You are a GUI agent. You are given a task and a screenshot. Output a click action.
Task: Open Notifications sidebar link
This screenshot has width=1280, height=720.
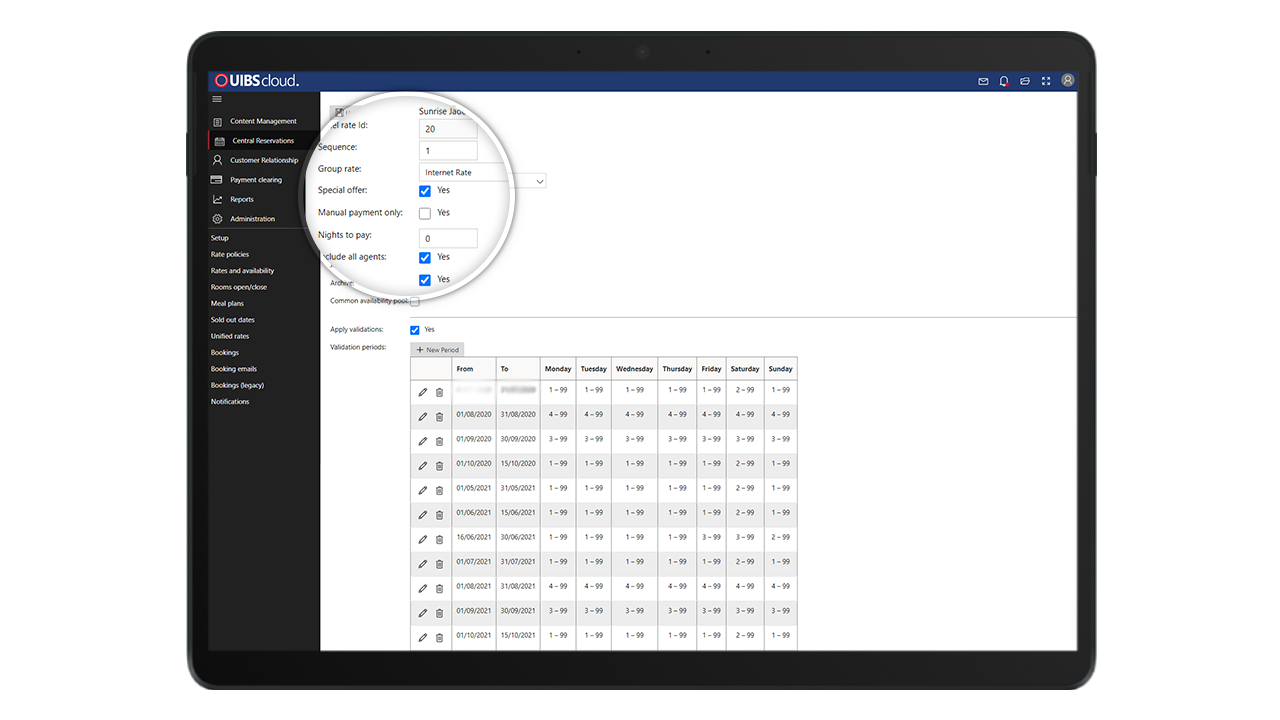[x=230, y=402]
